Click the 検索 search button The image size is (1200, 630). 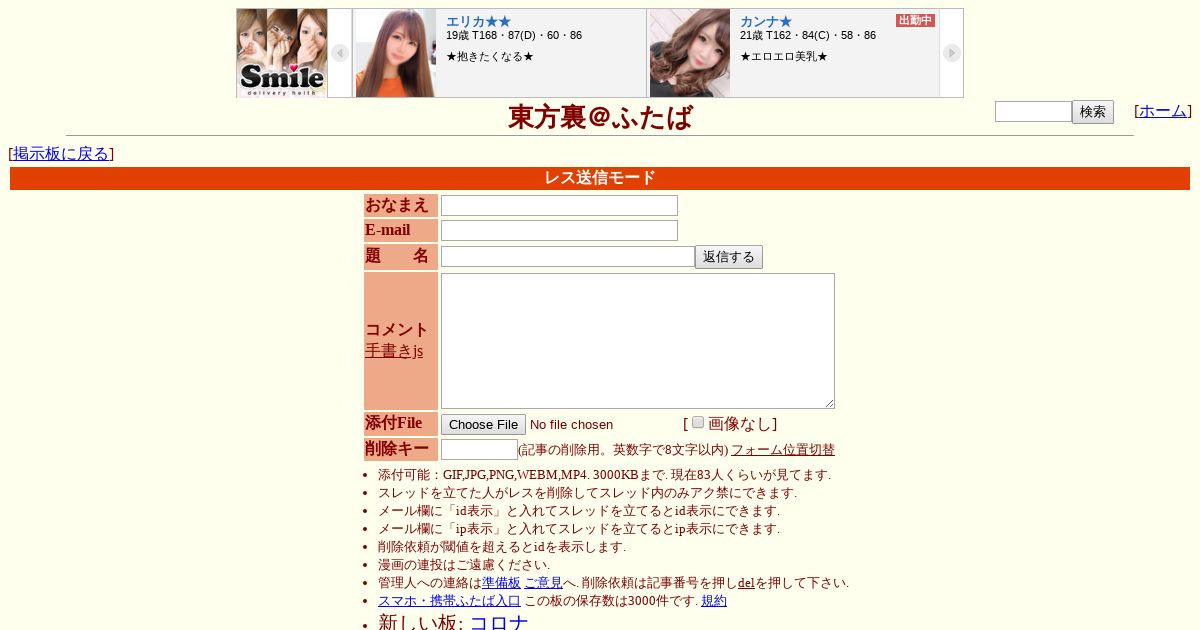pos(1093,112)
